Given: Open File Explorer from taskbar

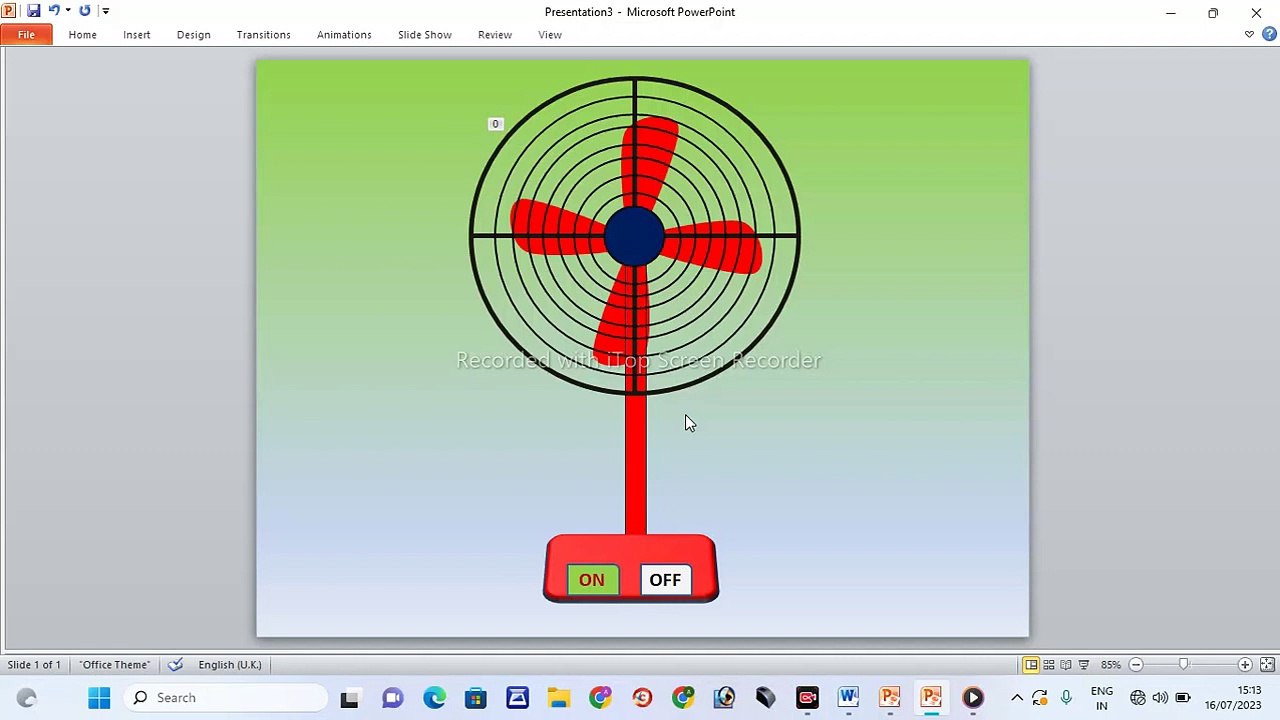Looking at the screenshot, I should pyautogui.click(x=559, y=698).
